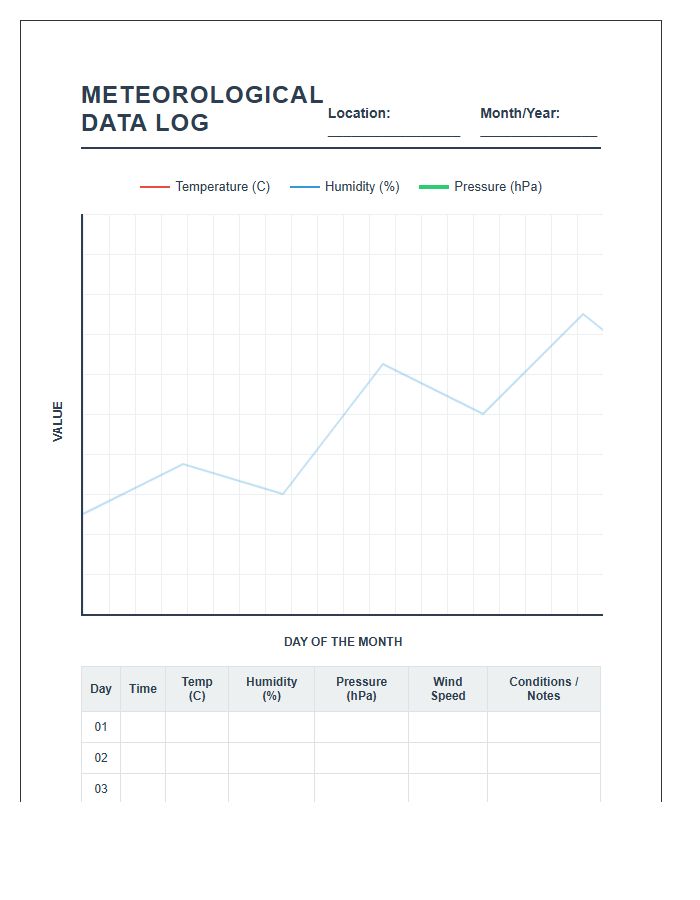The image size is (700, 900).
Task: Click the Humidity (%) column header
Action: tap(271, 689)
